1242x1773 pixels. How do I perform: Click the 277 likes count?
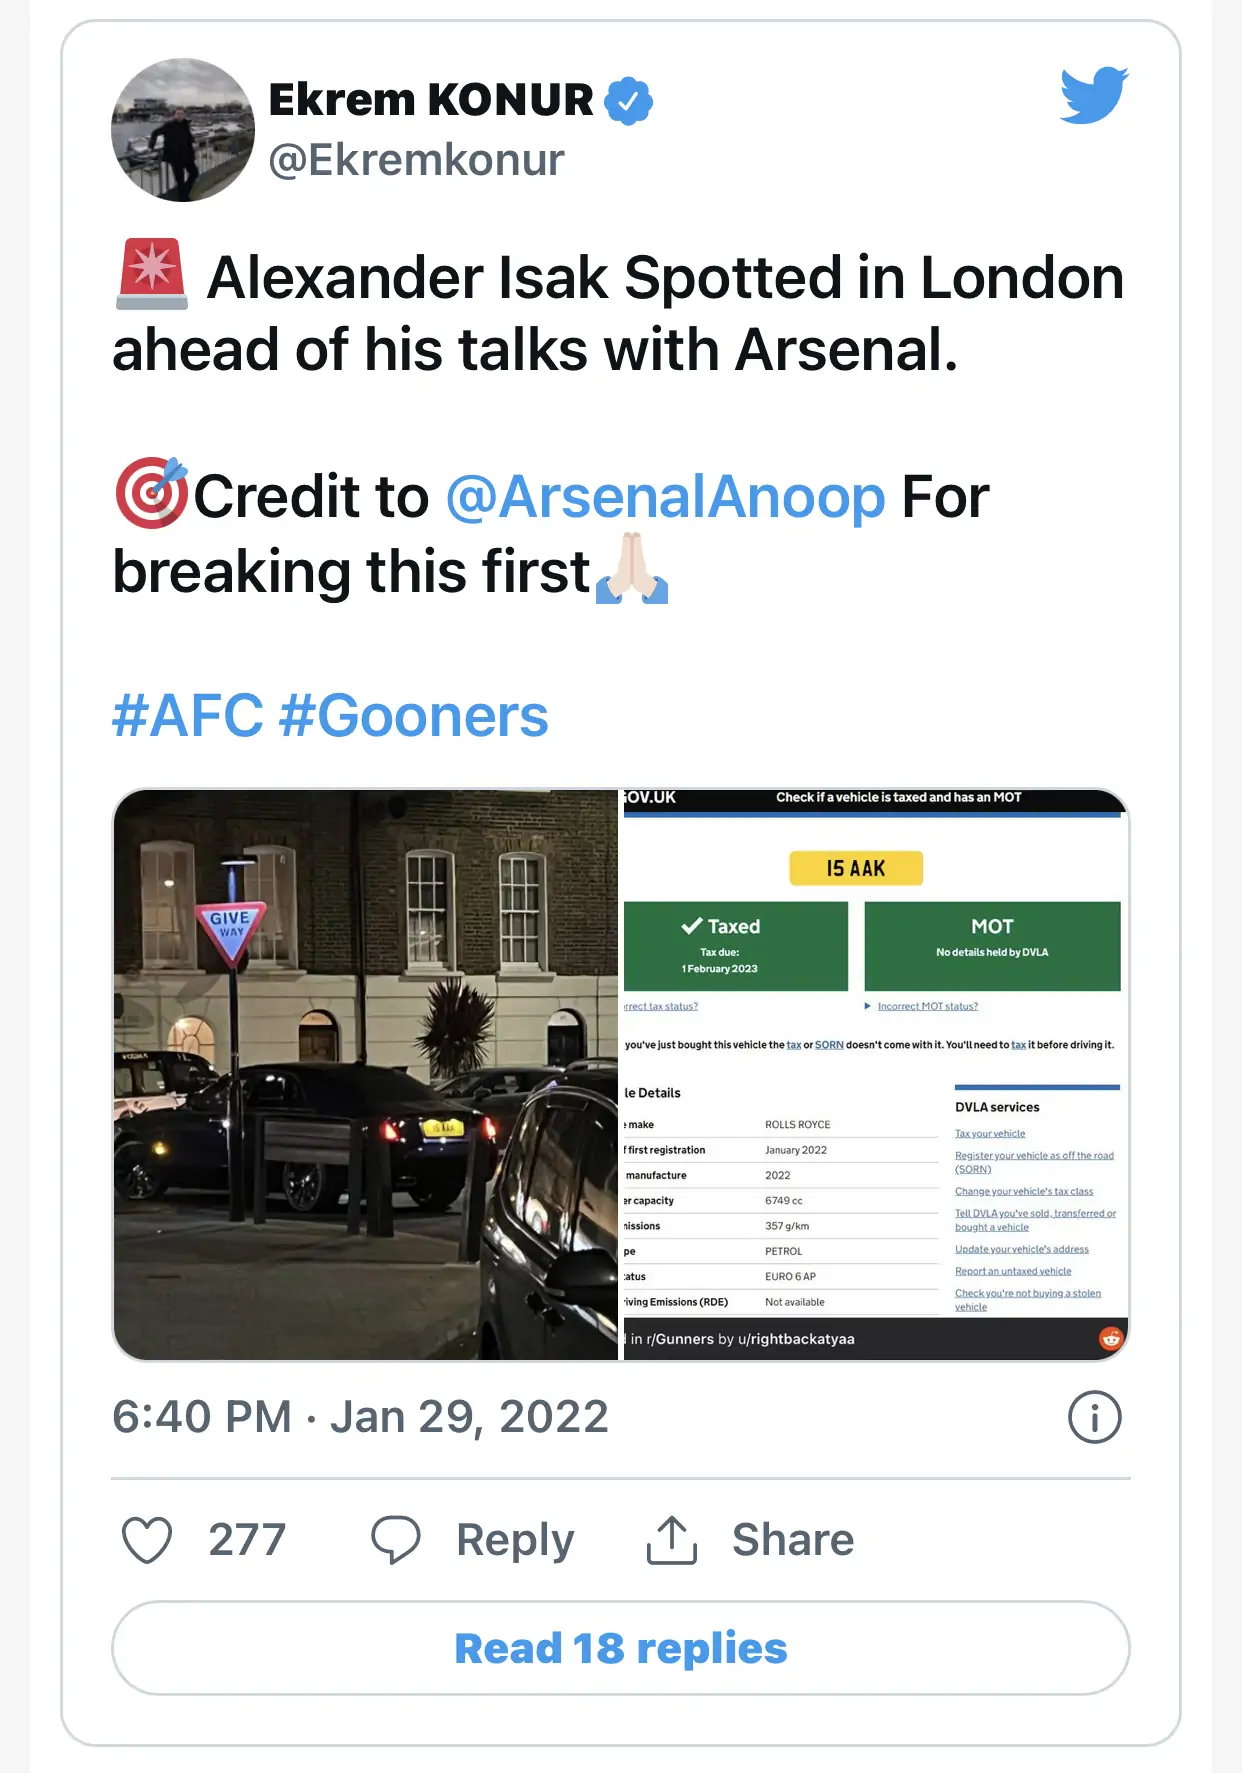(247, 1539)
